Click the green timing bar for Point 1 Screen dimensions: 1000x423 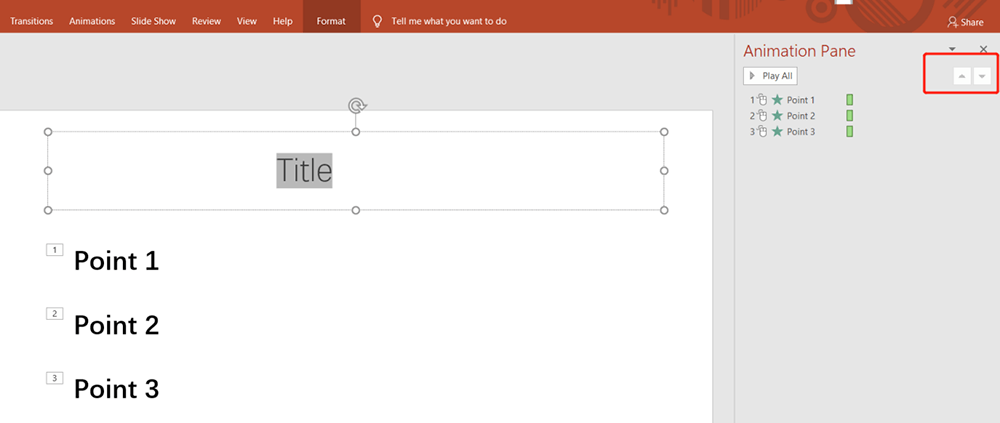click(850, 100)
